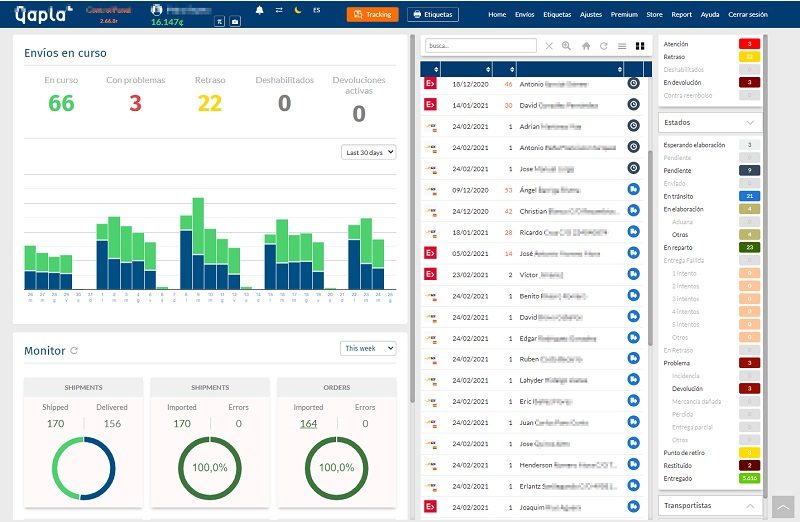
Task: Open the Last 30 days dropdown
Action: (368, 152)
